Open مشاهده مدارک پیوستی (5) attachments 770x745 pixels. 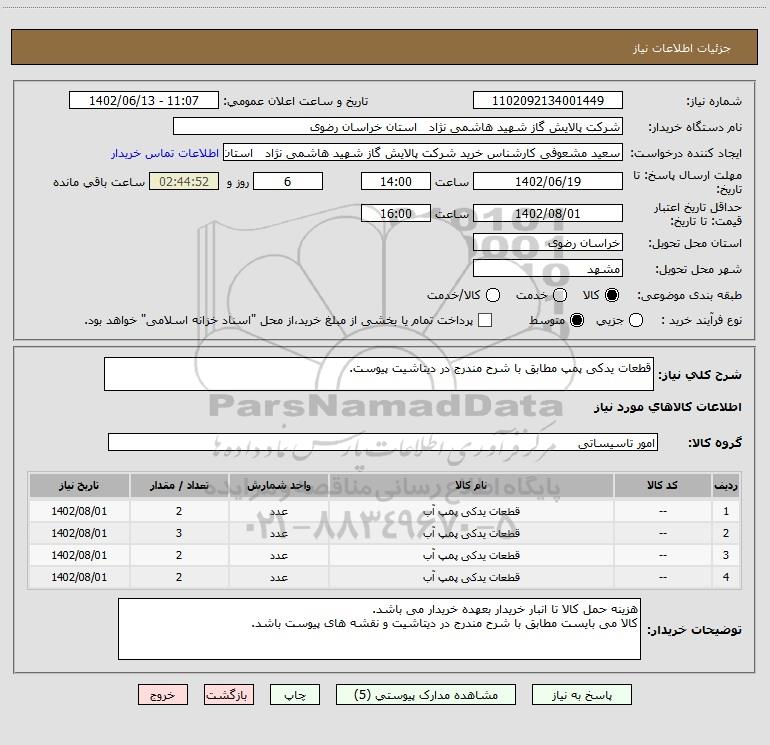coord(426,695)
